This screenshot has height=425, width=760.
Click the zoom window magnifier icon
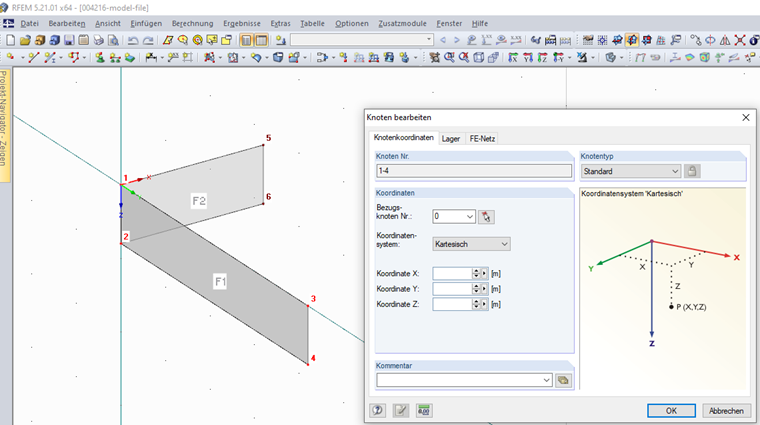(x=449, y=57)
